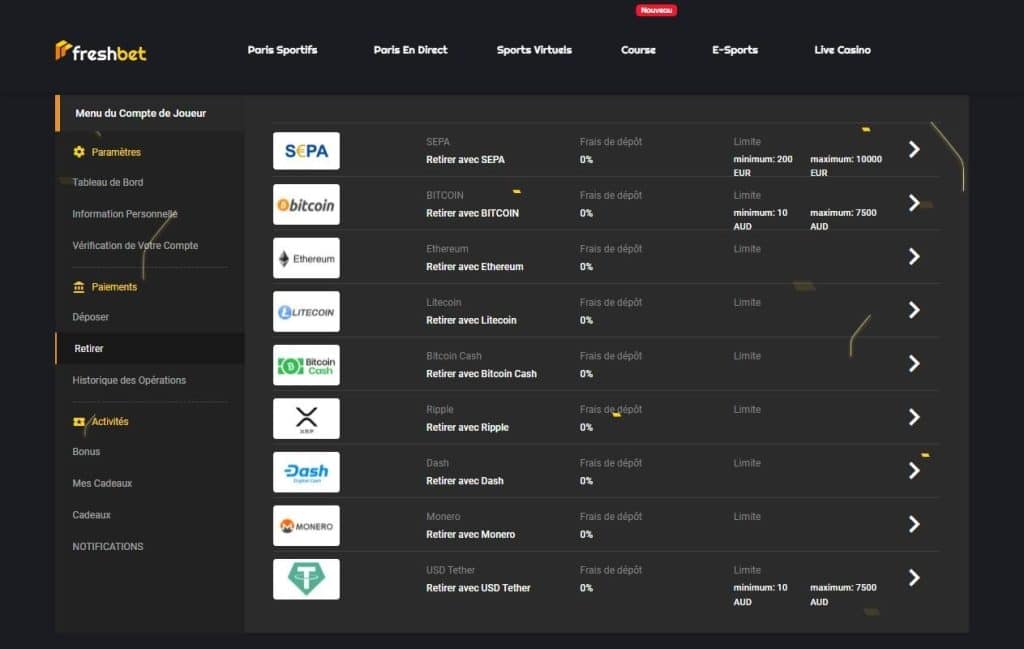Click 'Retirer avec Ethereum' text
Viewport: 1024px width, 649px height.
[475, 266]
